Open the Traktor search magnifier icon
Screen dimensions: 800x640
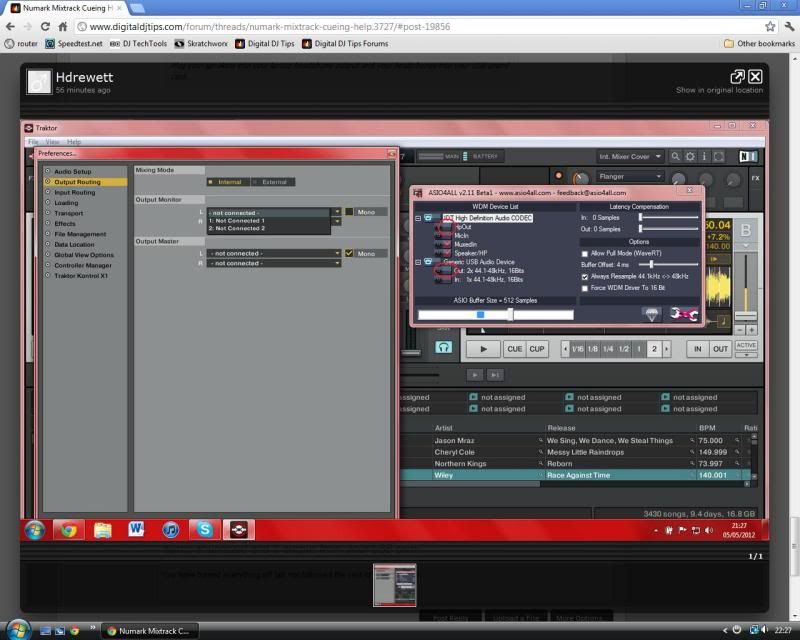(677, 157)
